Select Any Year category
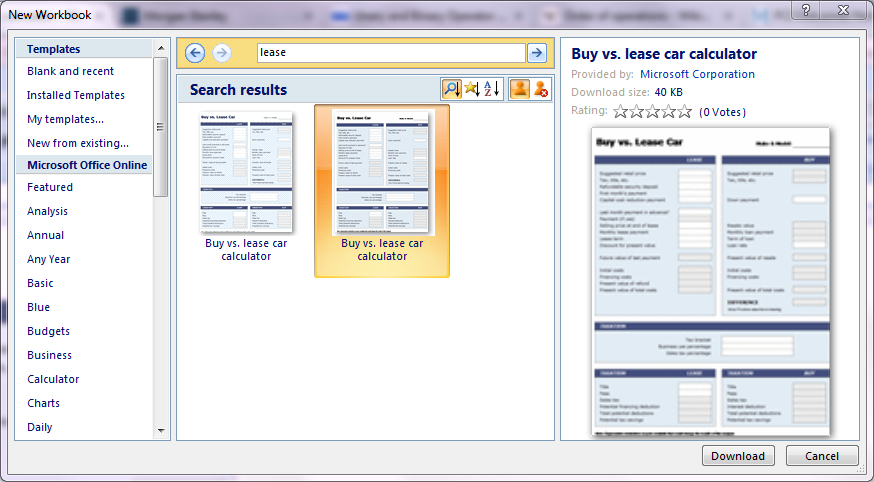The width and height of the screenshot is (874, 482). (48, 259)
